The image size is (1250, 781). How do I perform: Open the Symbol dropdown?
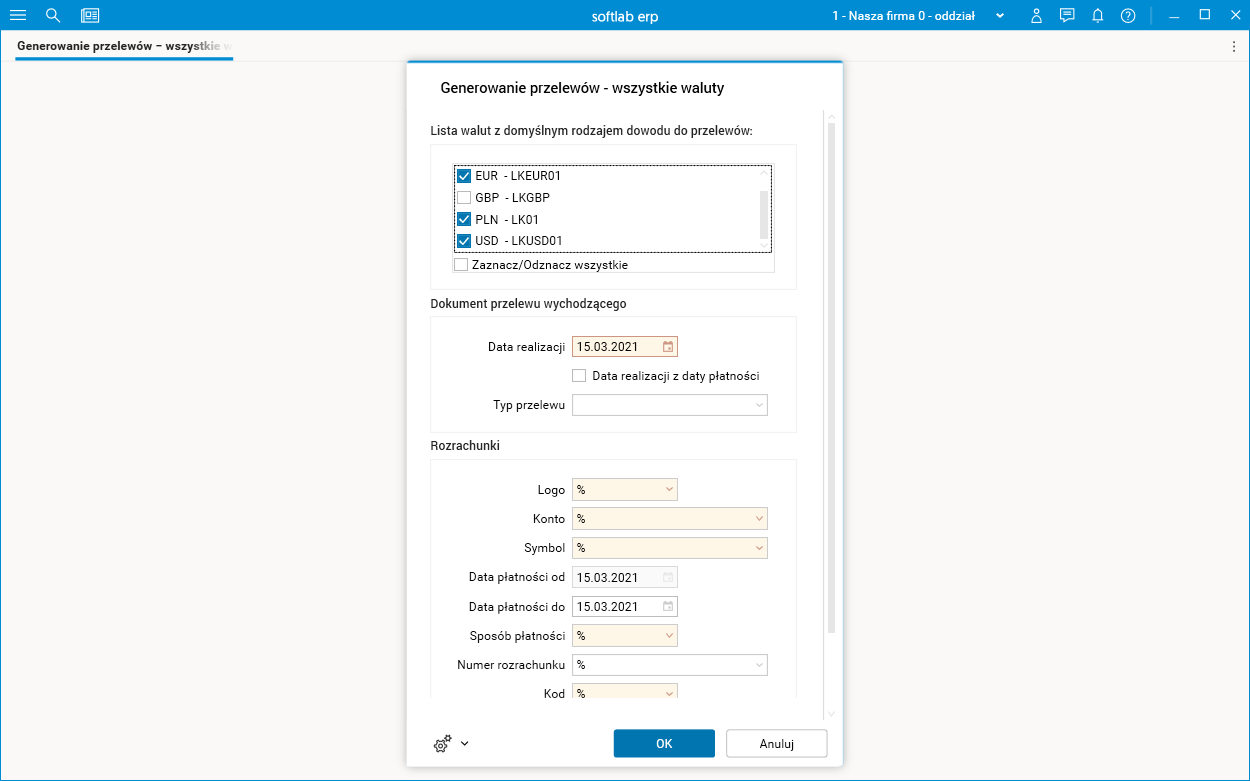[x=759, y=548]
